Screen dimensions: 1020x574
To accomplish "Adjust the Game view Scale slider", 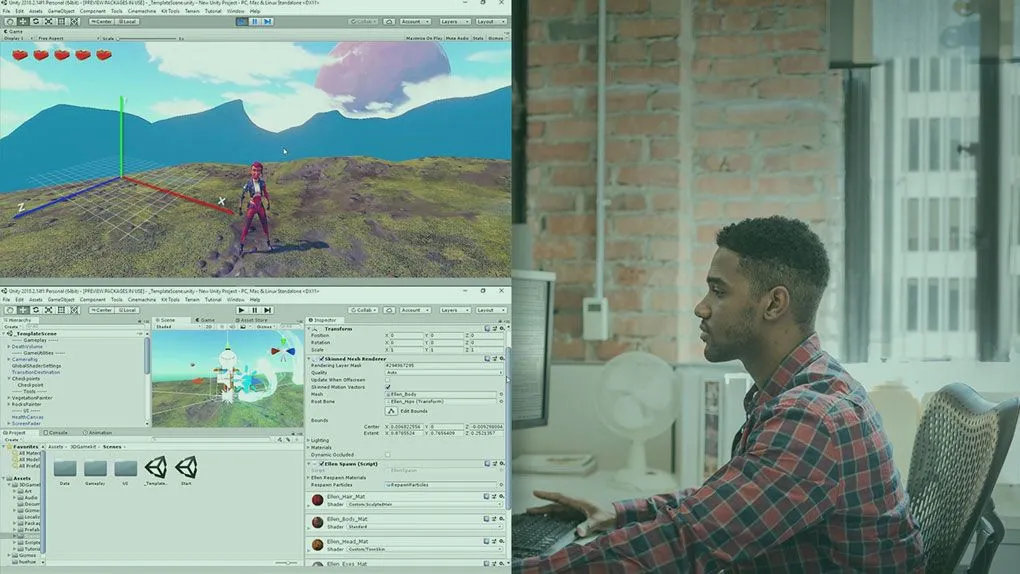I will tap(147, 38).
